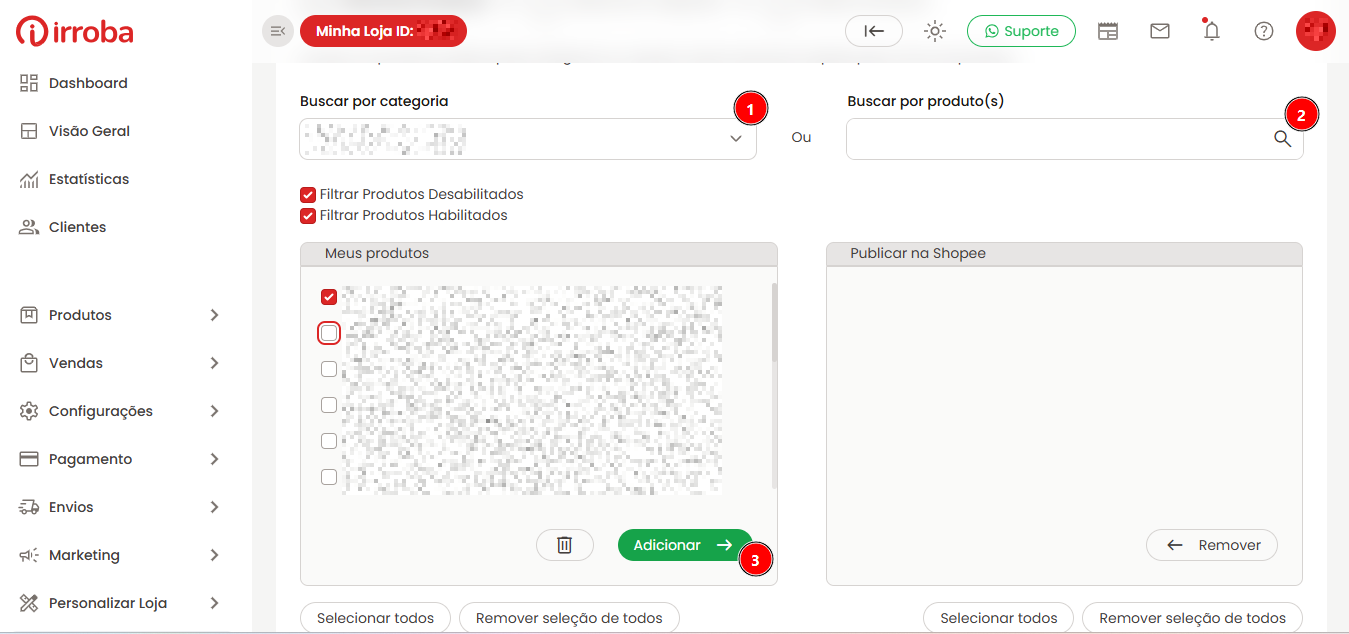Uncheck Filtrar Produtos Desabilitados
The width and height of the screenshot is (1349, 634).
[308, 194]
